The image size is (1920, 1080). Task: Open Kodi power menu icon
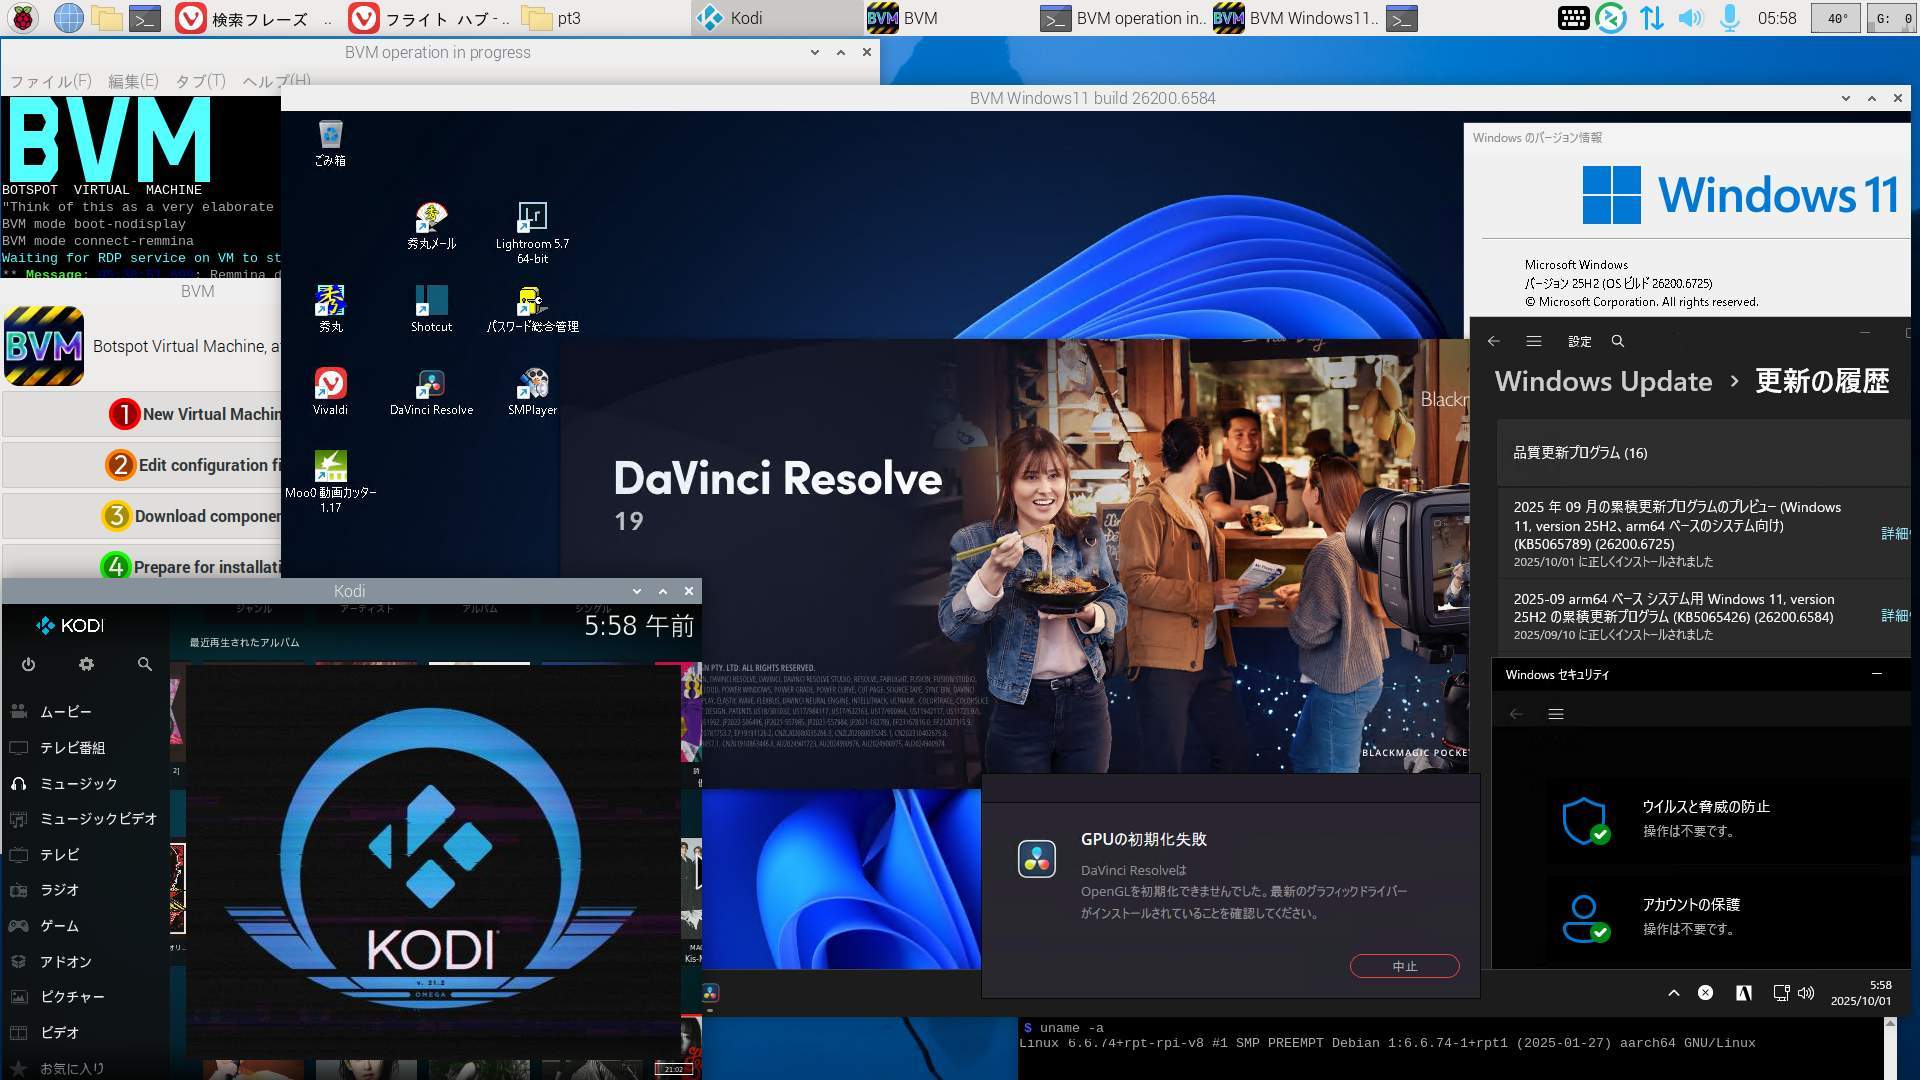tap(28, 664)
